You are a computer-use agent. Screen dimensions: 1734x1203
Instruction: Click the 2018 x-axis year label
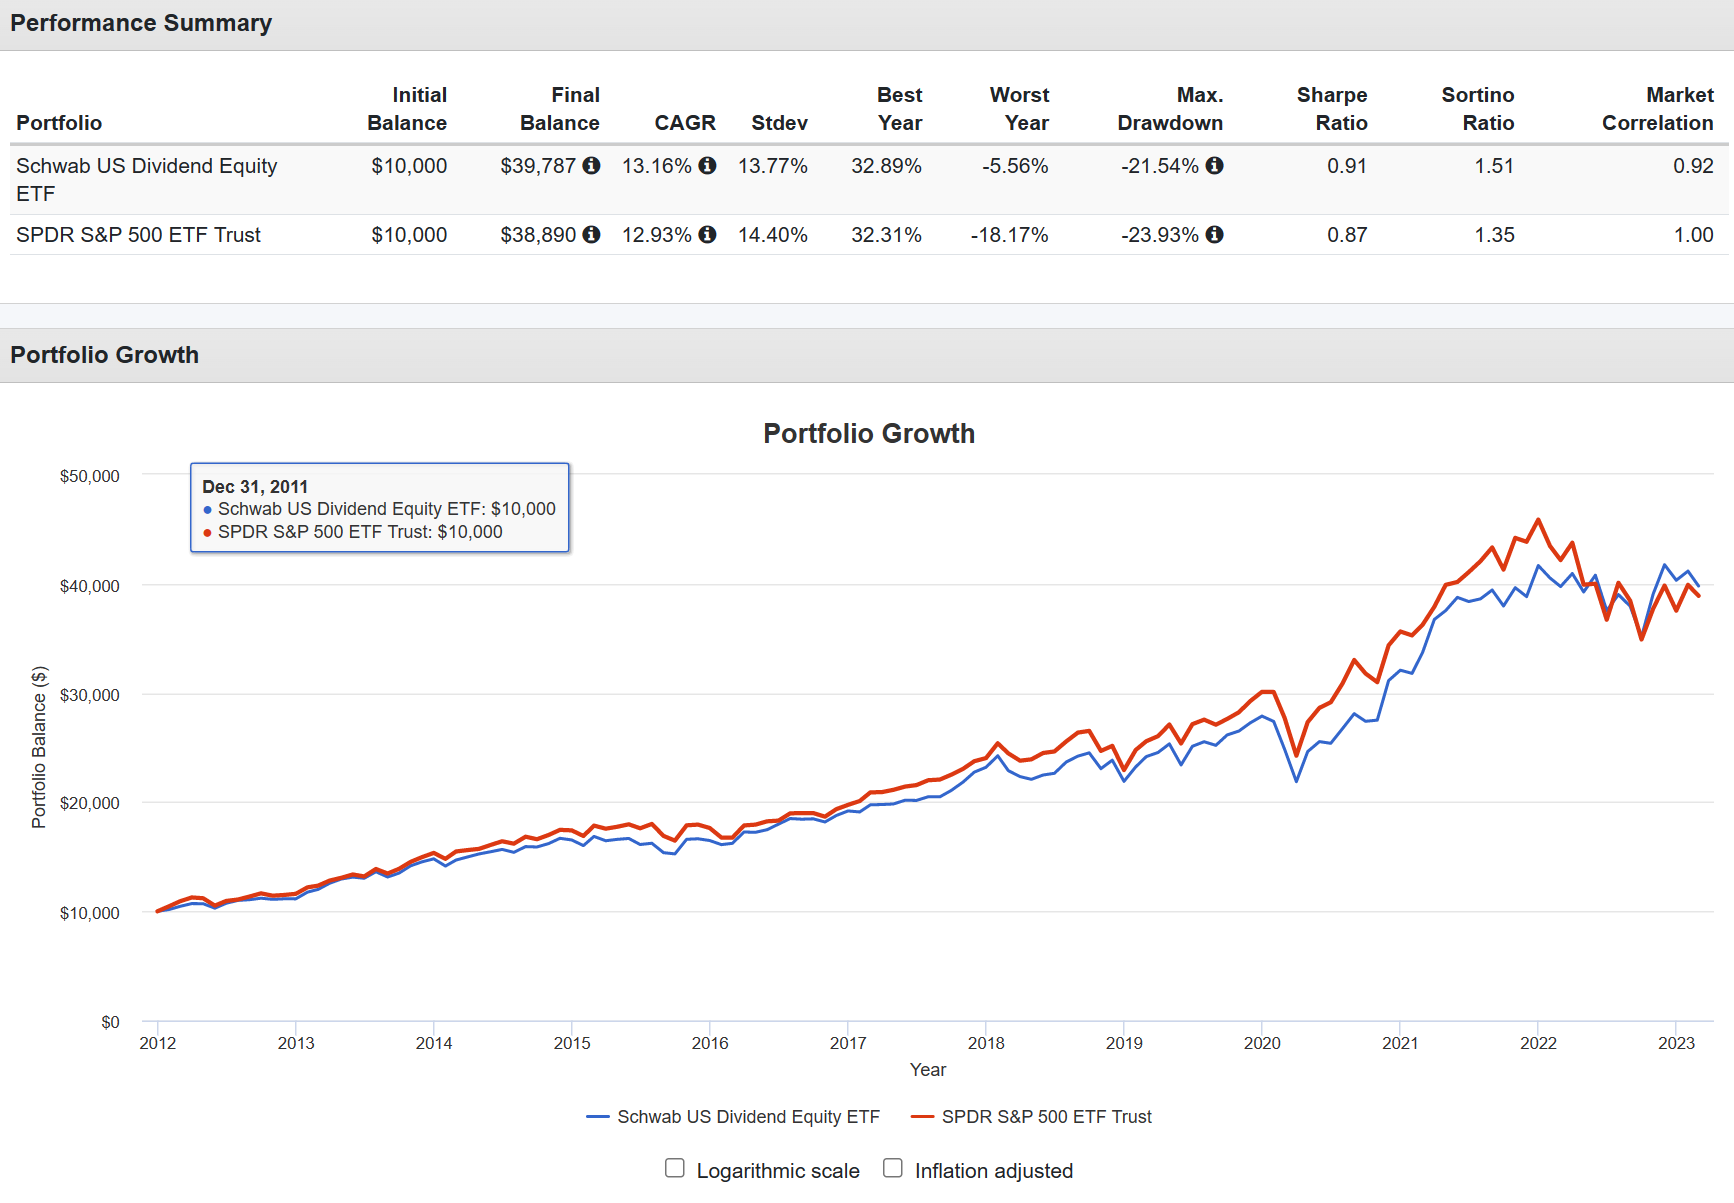click(x=986, y=1043)
